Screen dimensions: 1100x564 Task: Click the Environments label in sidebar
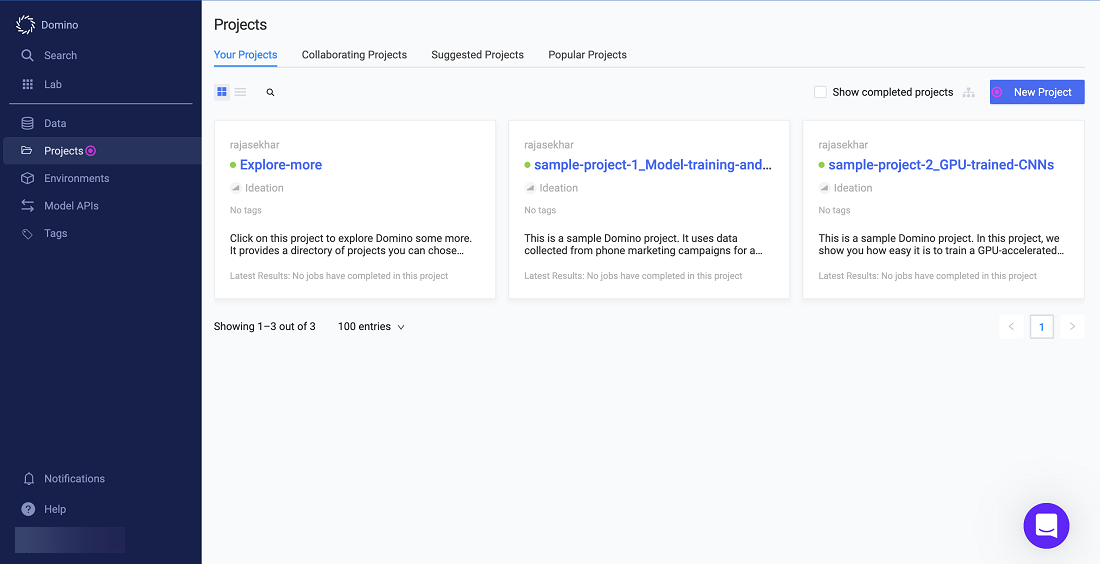[76, 178]
